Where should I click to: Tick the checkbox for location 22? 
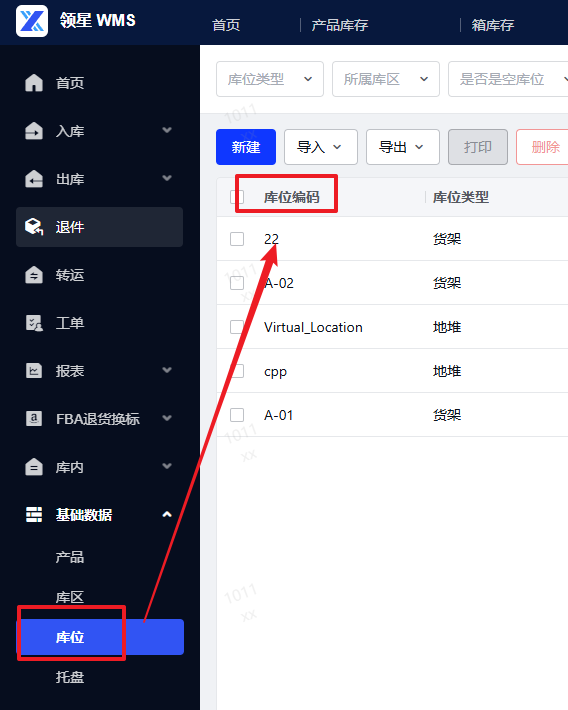pyautogui.click(x=237, y=239)
